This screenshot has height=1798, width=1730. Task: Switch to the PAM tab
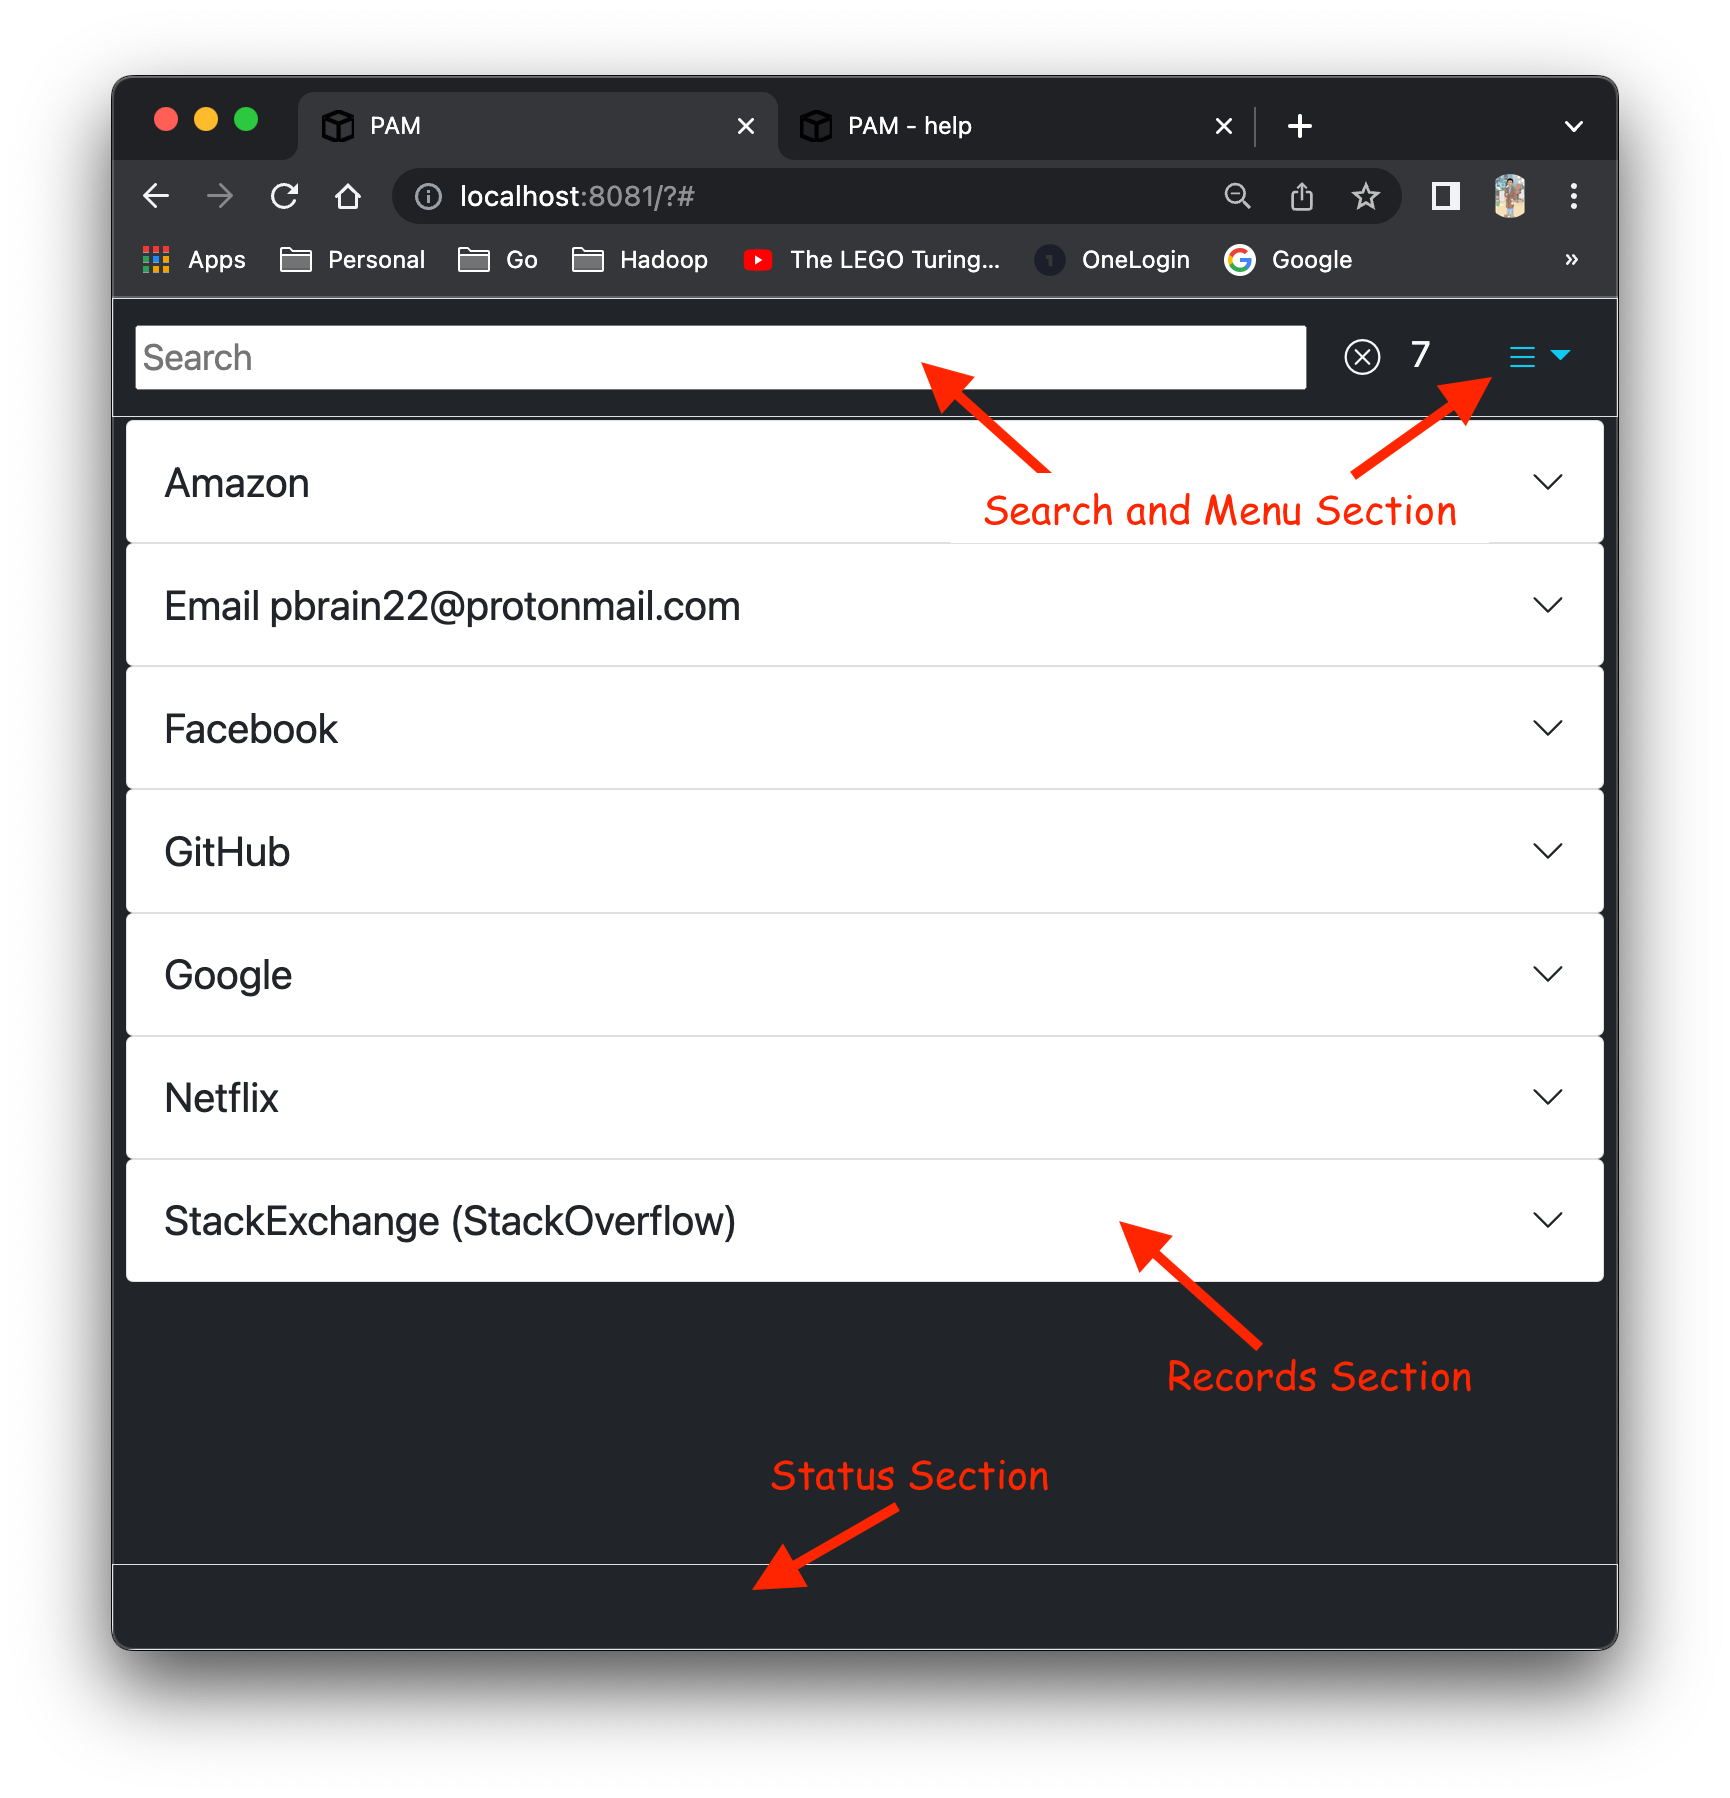tap(538, 126)
